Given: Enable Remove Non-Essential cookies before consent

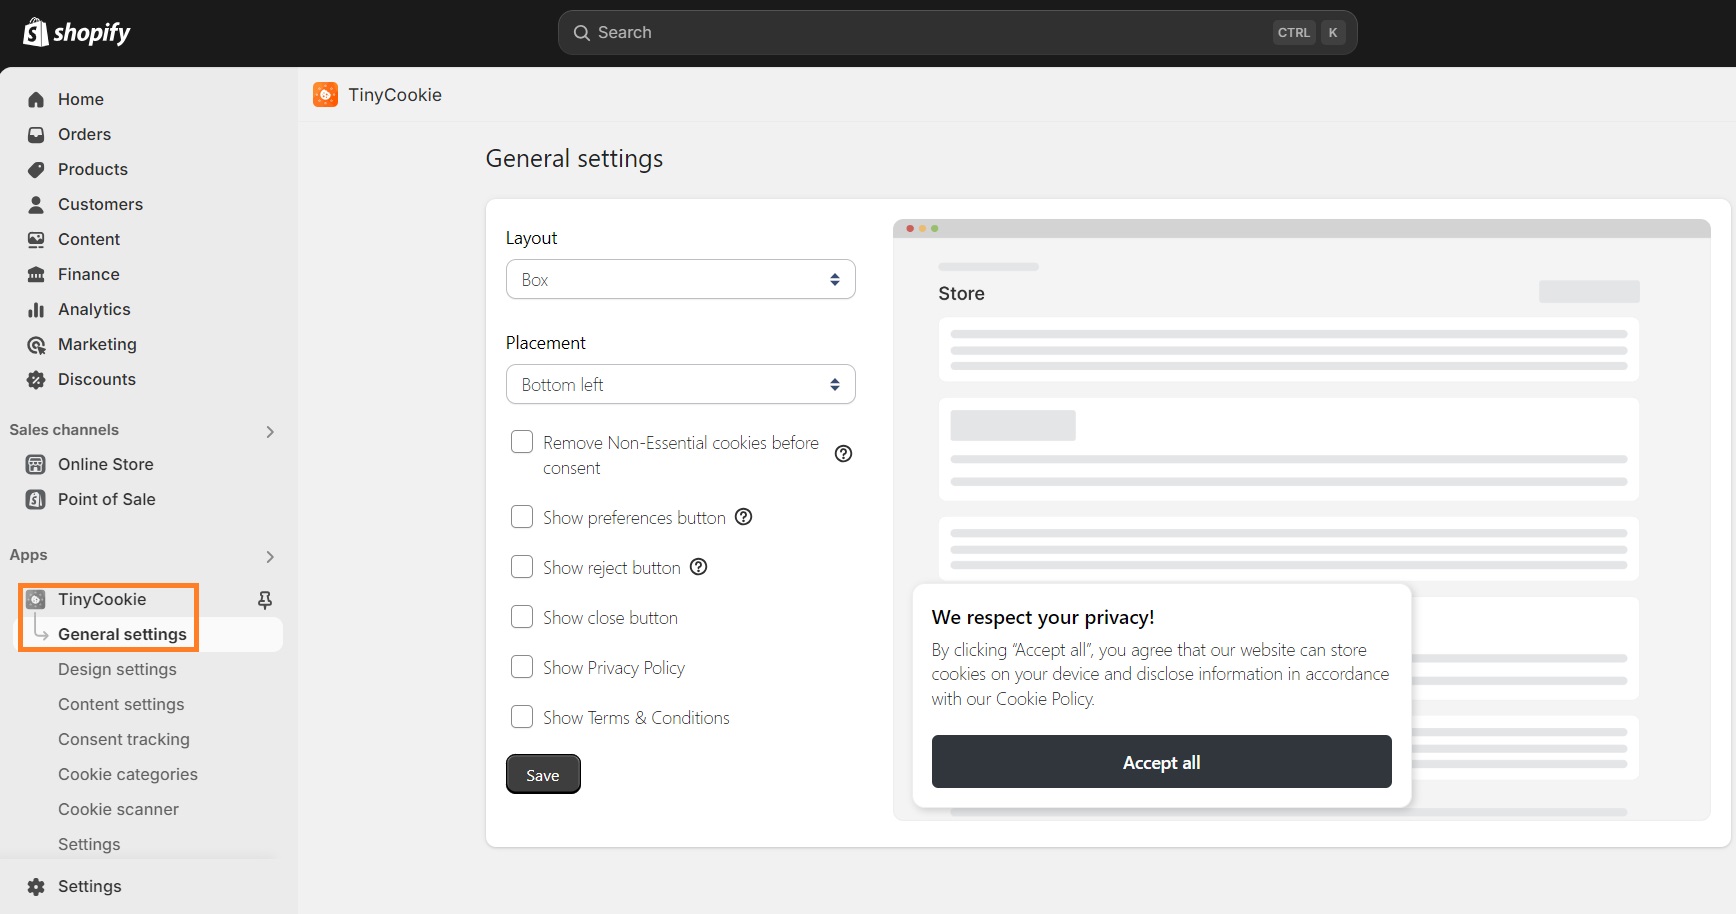Looking at the screenshot, I should click(x=521, y=441).
